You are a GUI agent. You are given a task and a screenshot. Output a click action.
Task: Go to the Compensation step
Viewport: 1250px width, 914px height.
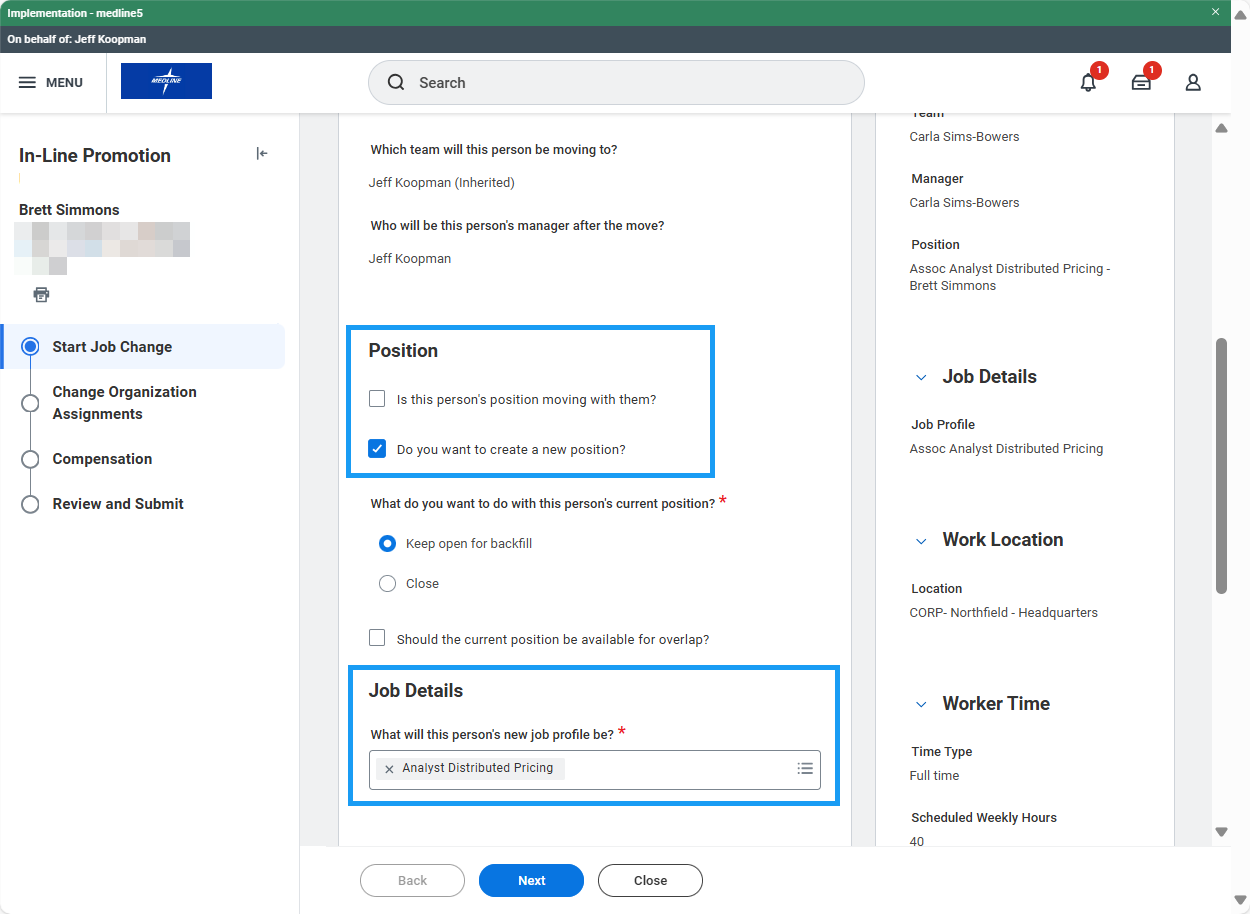click(x=102, y=459)
